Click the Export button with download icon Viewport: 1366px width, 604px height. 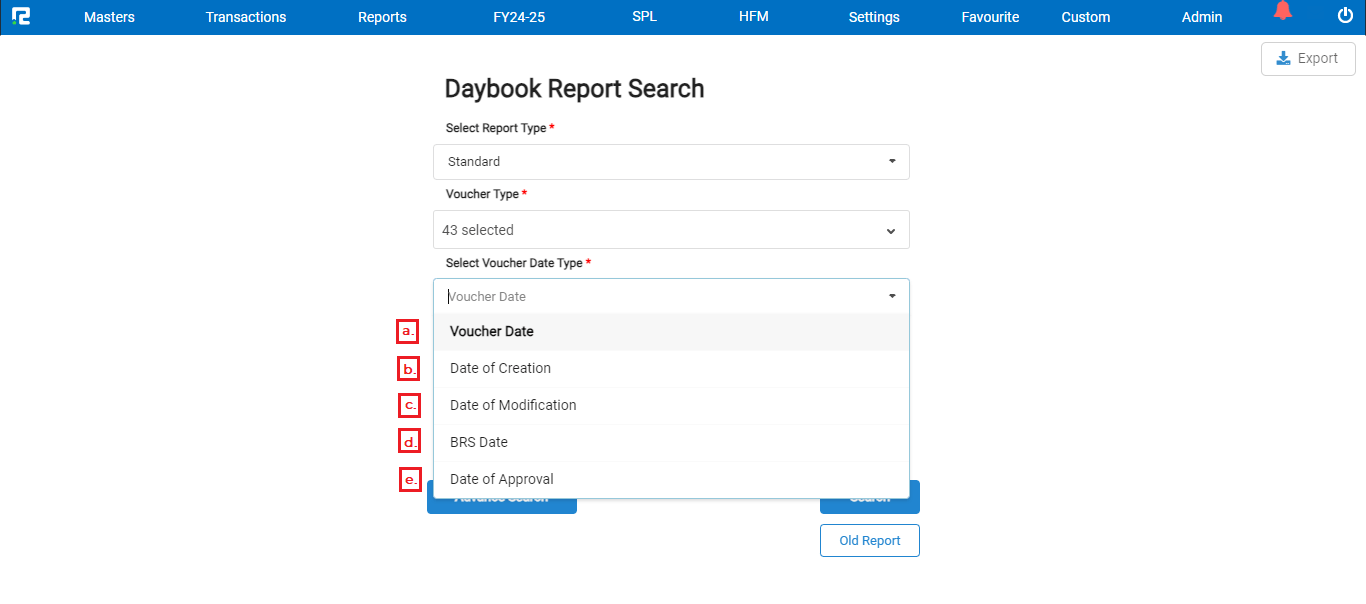click(1308, 59)
